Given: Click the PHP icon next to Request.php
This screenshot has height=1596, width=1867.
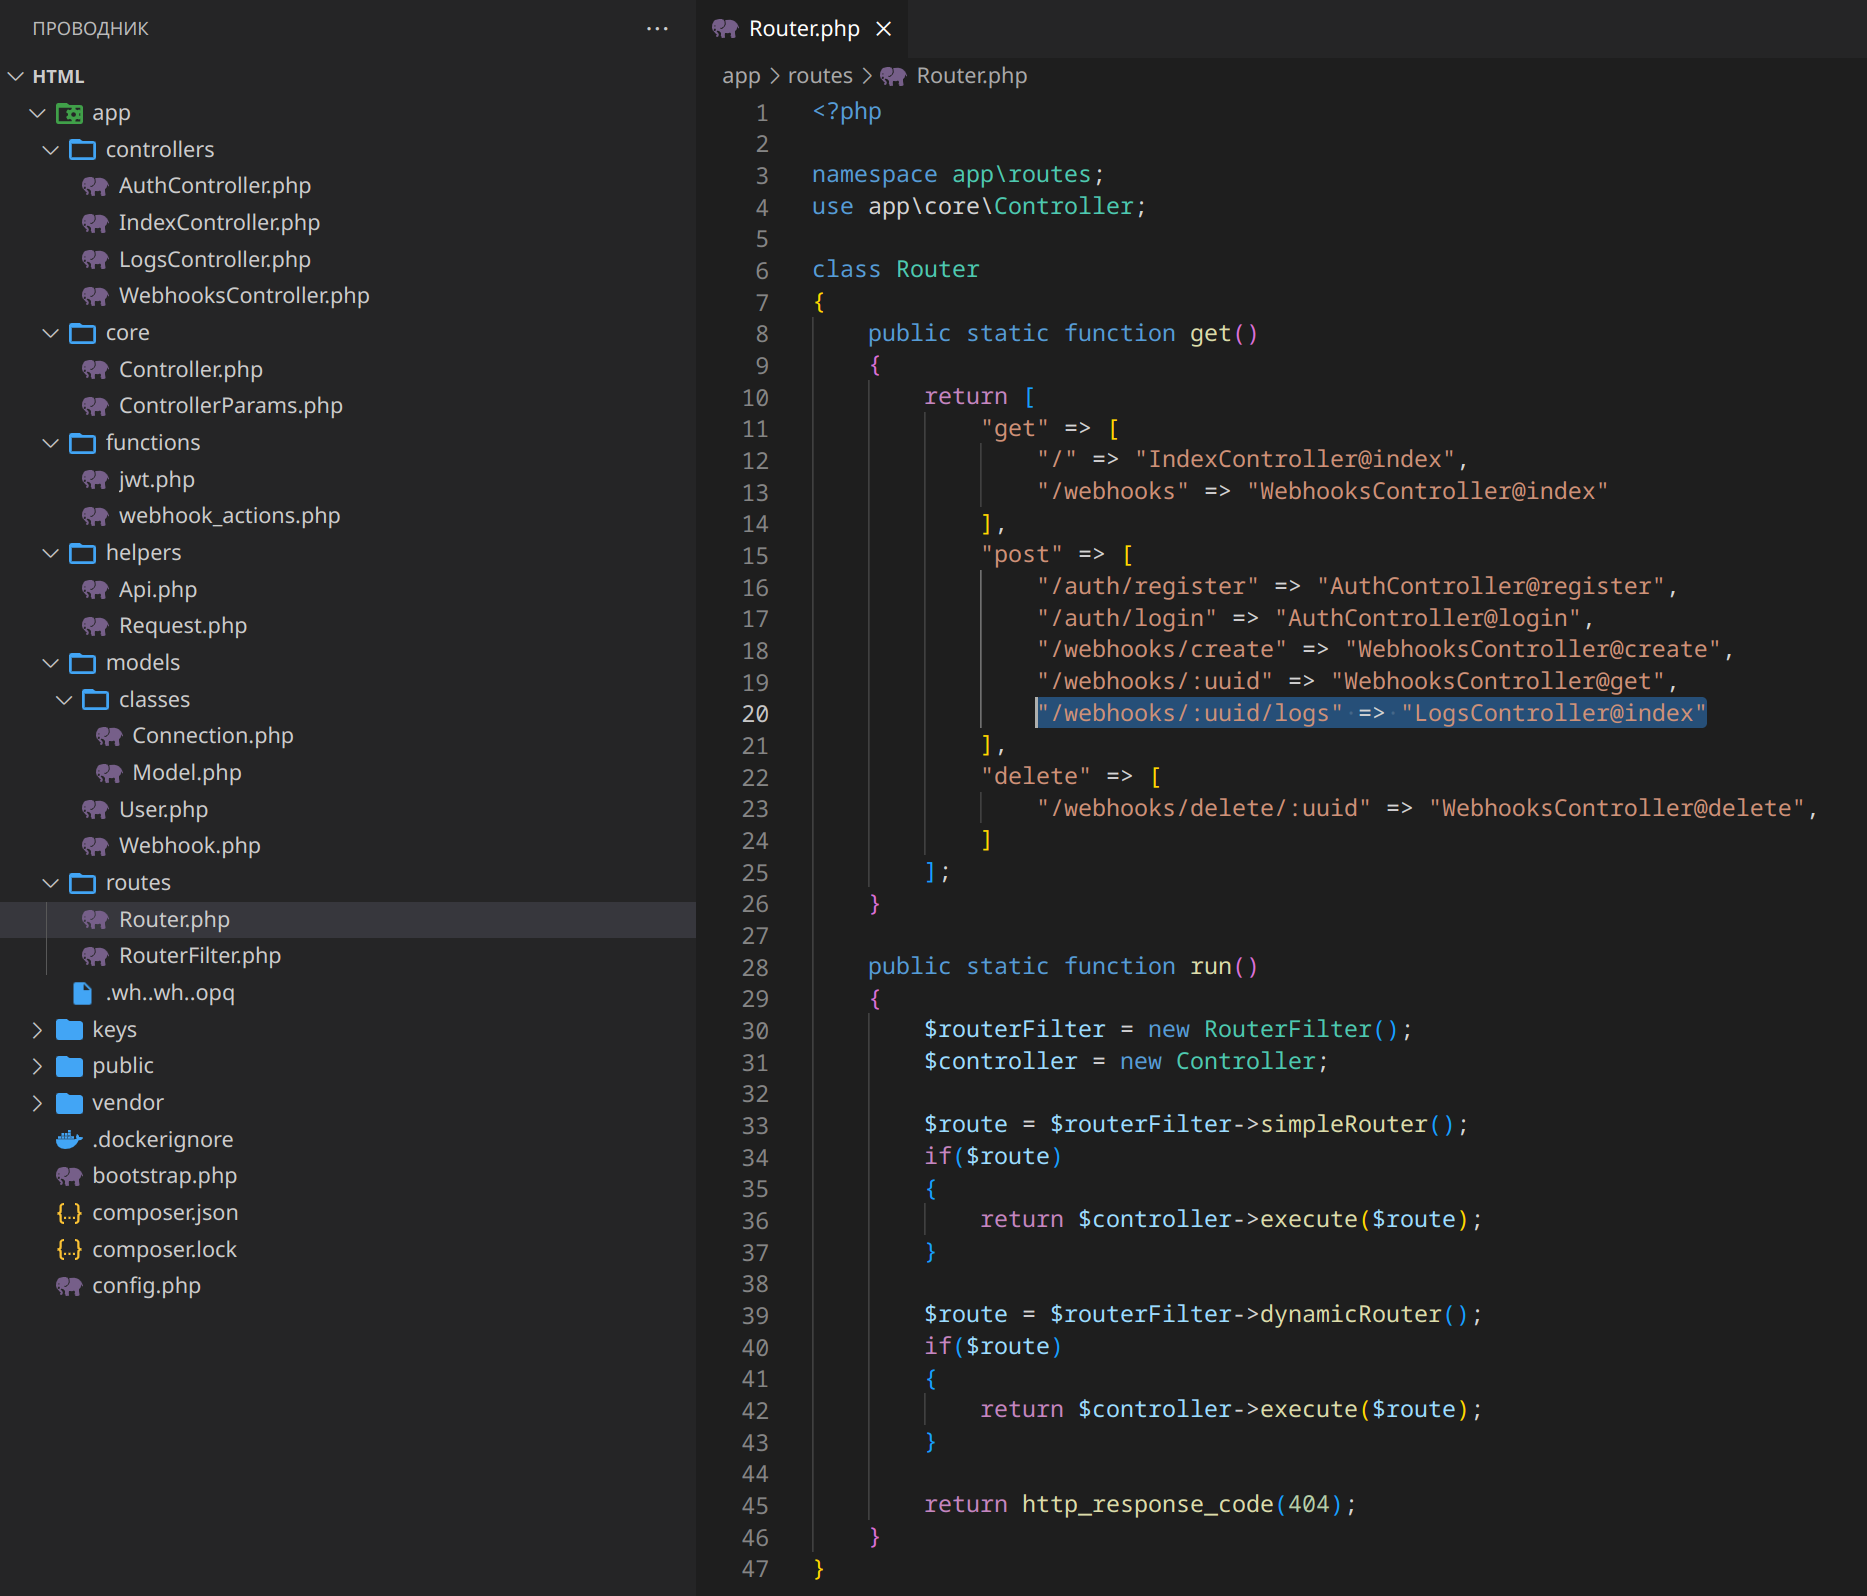Looking at the screenshot, I should pos(95,626).
